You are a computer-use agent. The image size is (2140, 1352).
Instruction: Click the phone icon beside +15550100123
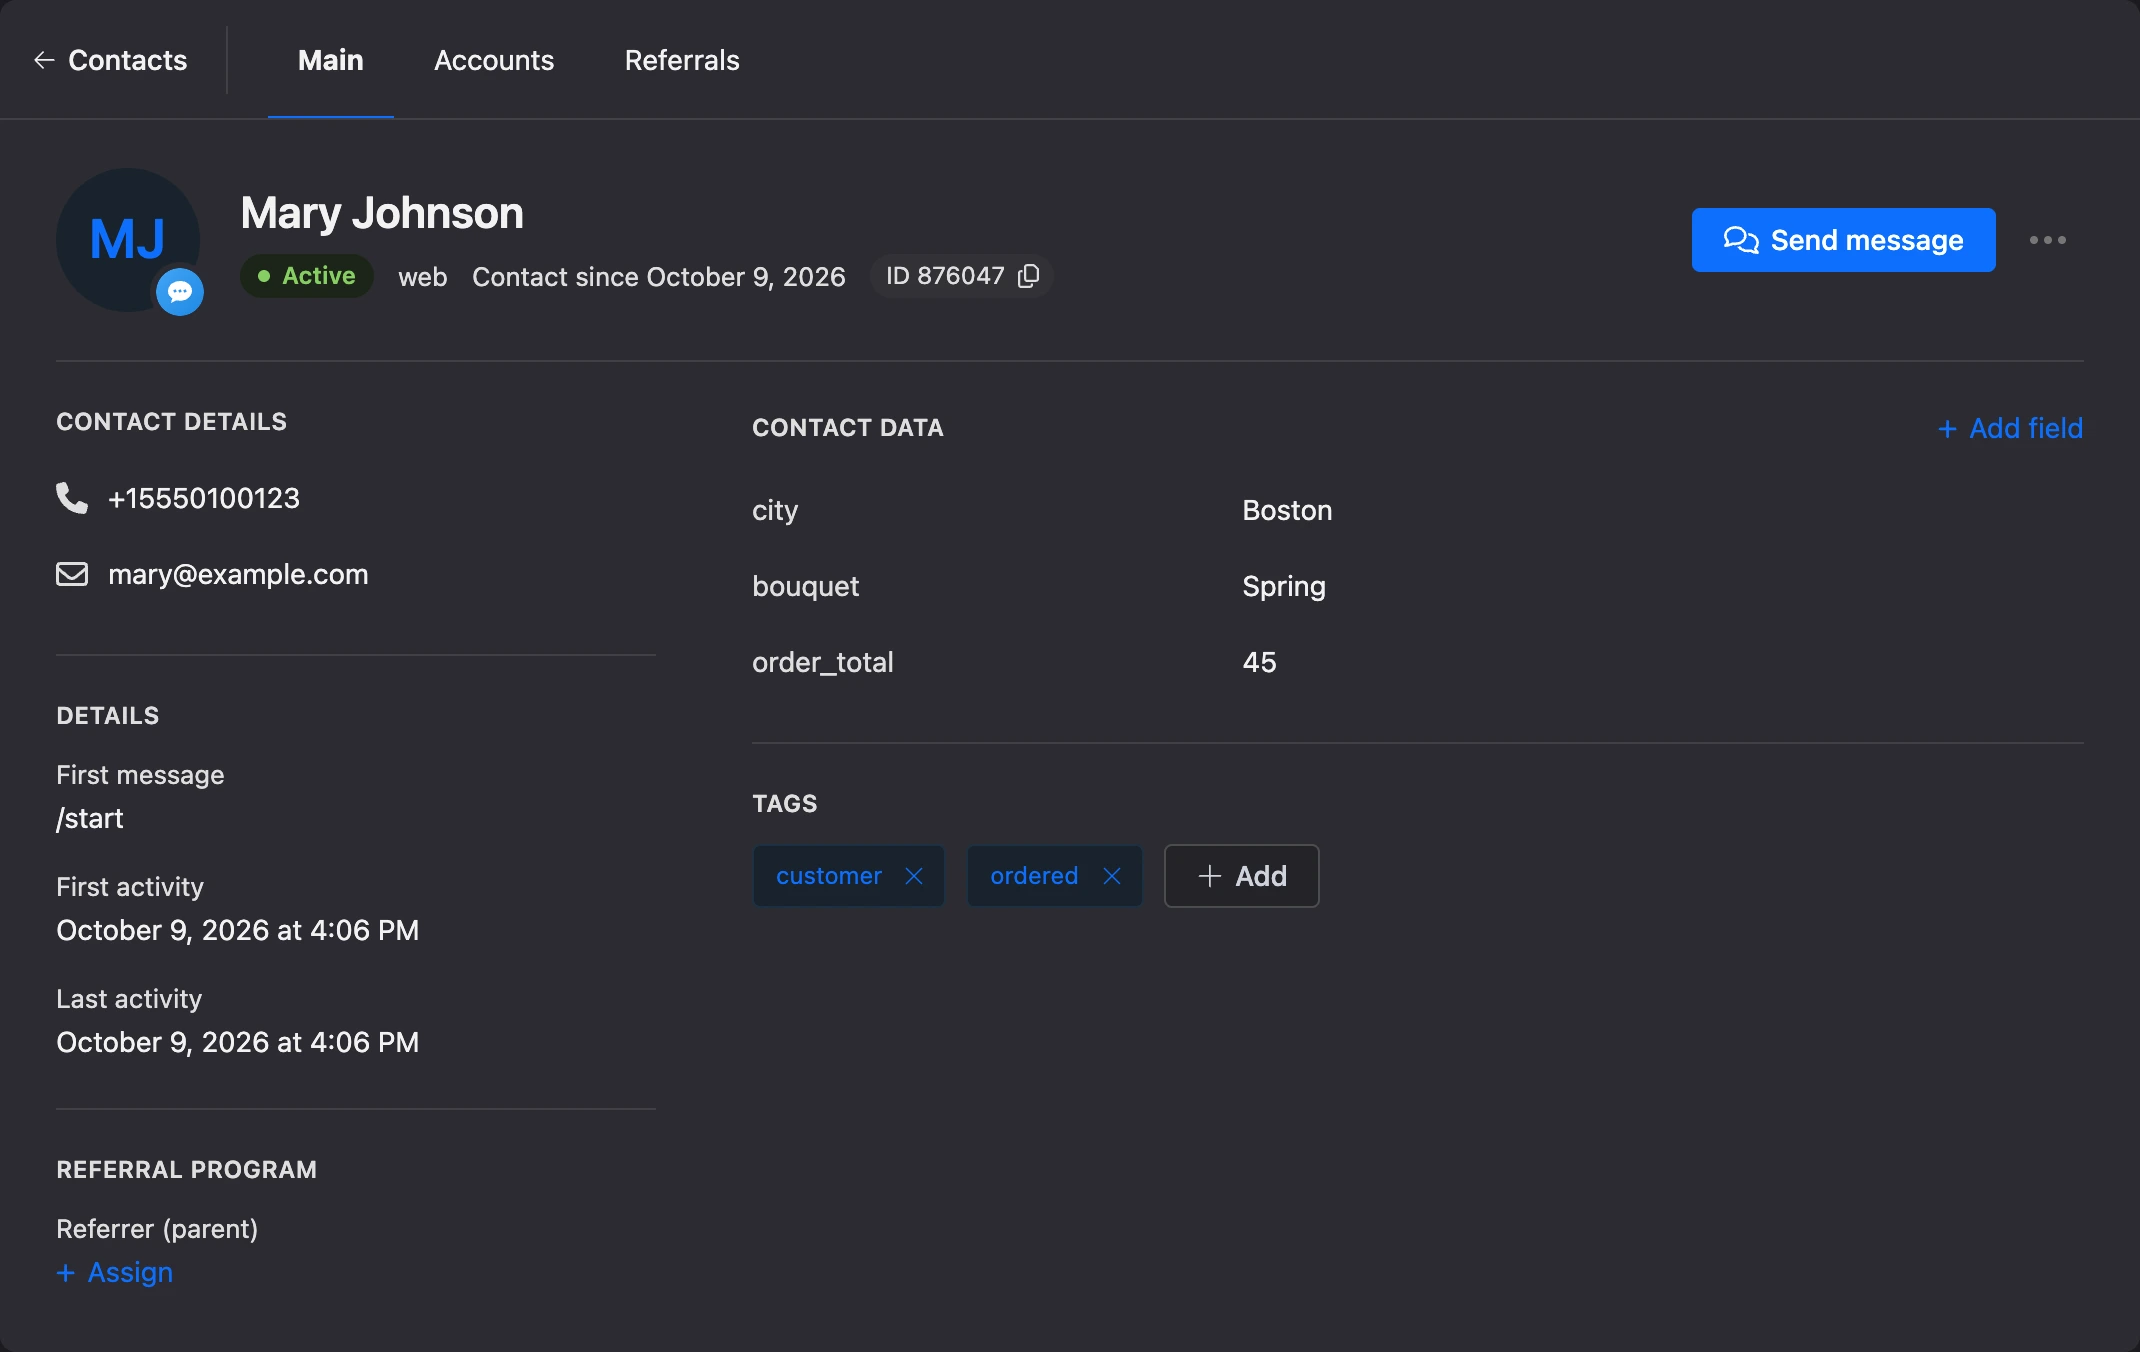72,497
